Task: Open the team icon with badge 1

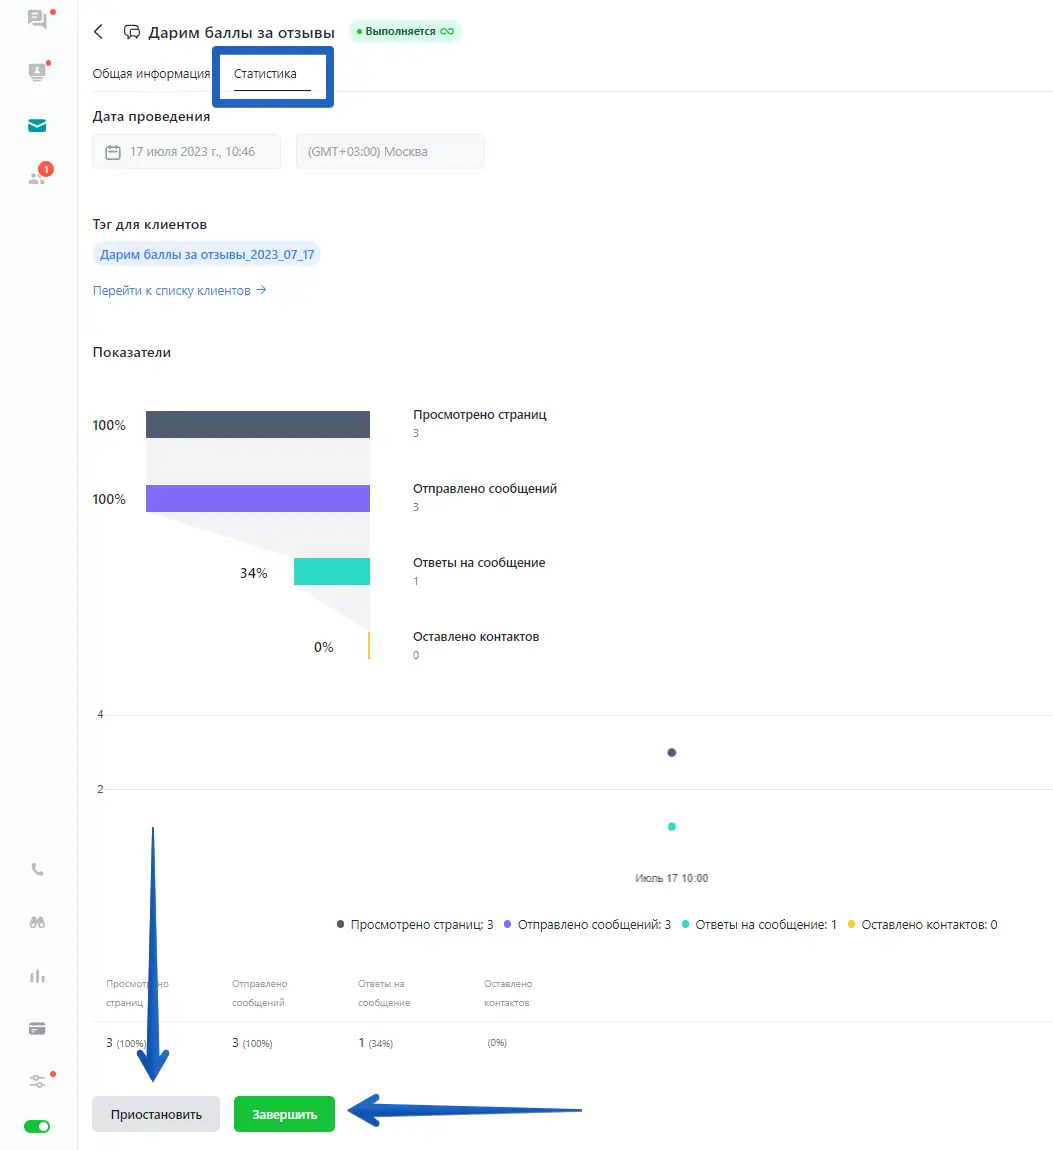Action: [37, 177]
